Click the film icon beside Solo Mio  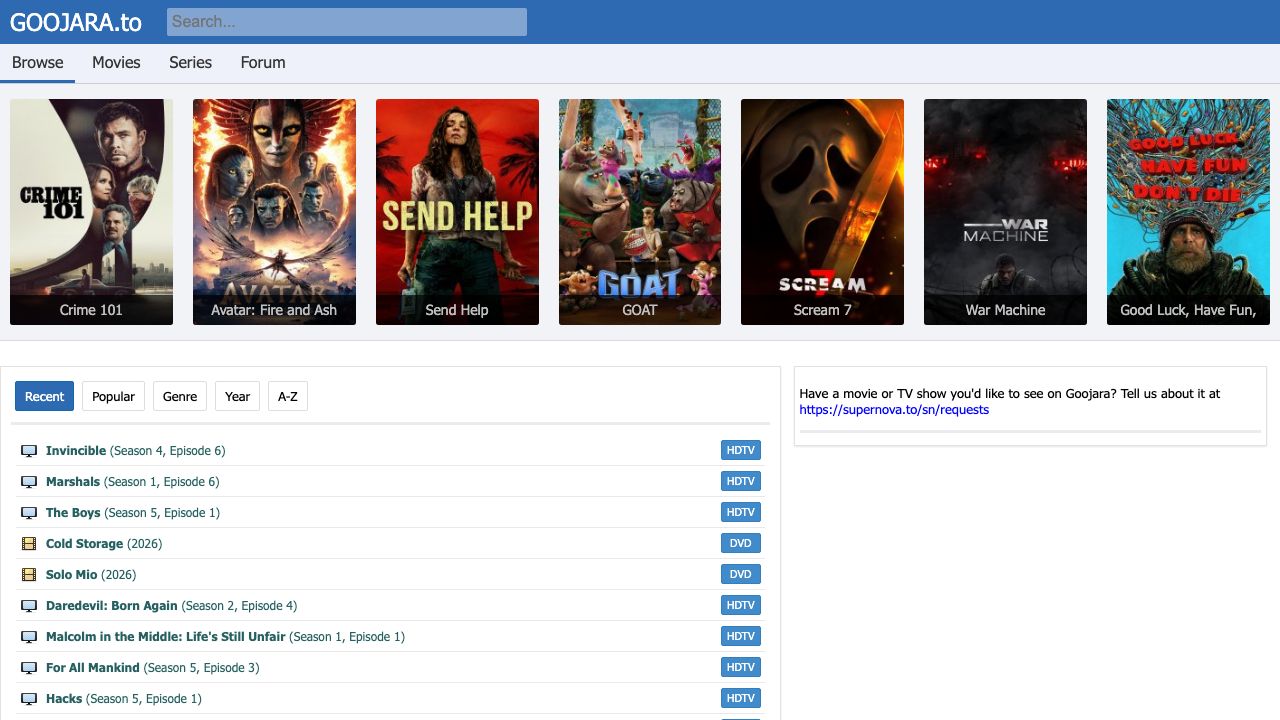click(x=29, y=575)
